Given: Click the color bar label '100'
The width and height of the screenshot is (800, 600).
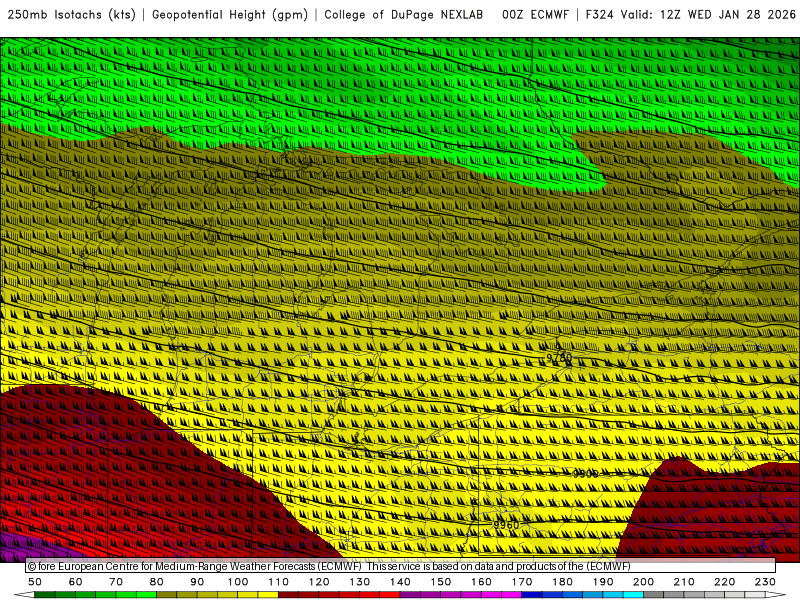Looking at the screenshot, I should pyautogui.click(x=238, y=582).
